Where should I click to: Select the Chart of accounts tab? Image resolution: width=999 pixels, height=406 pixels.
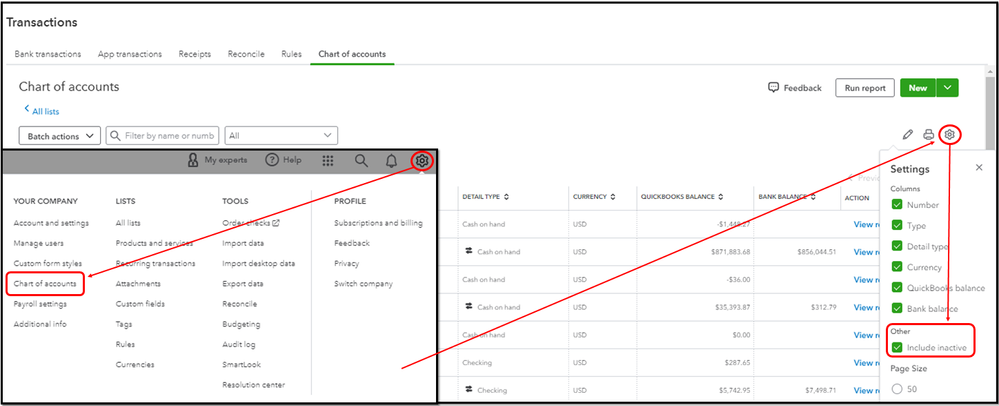click(352, 54)
